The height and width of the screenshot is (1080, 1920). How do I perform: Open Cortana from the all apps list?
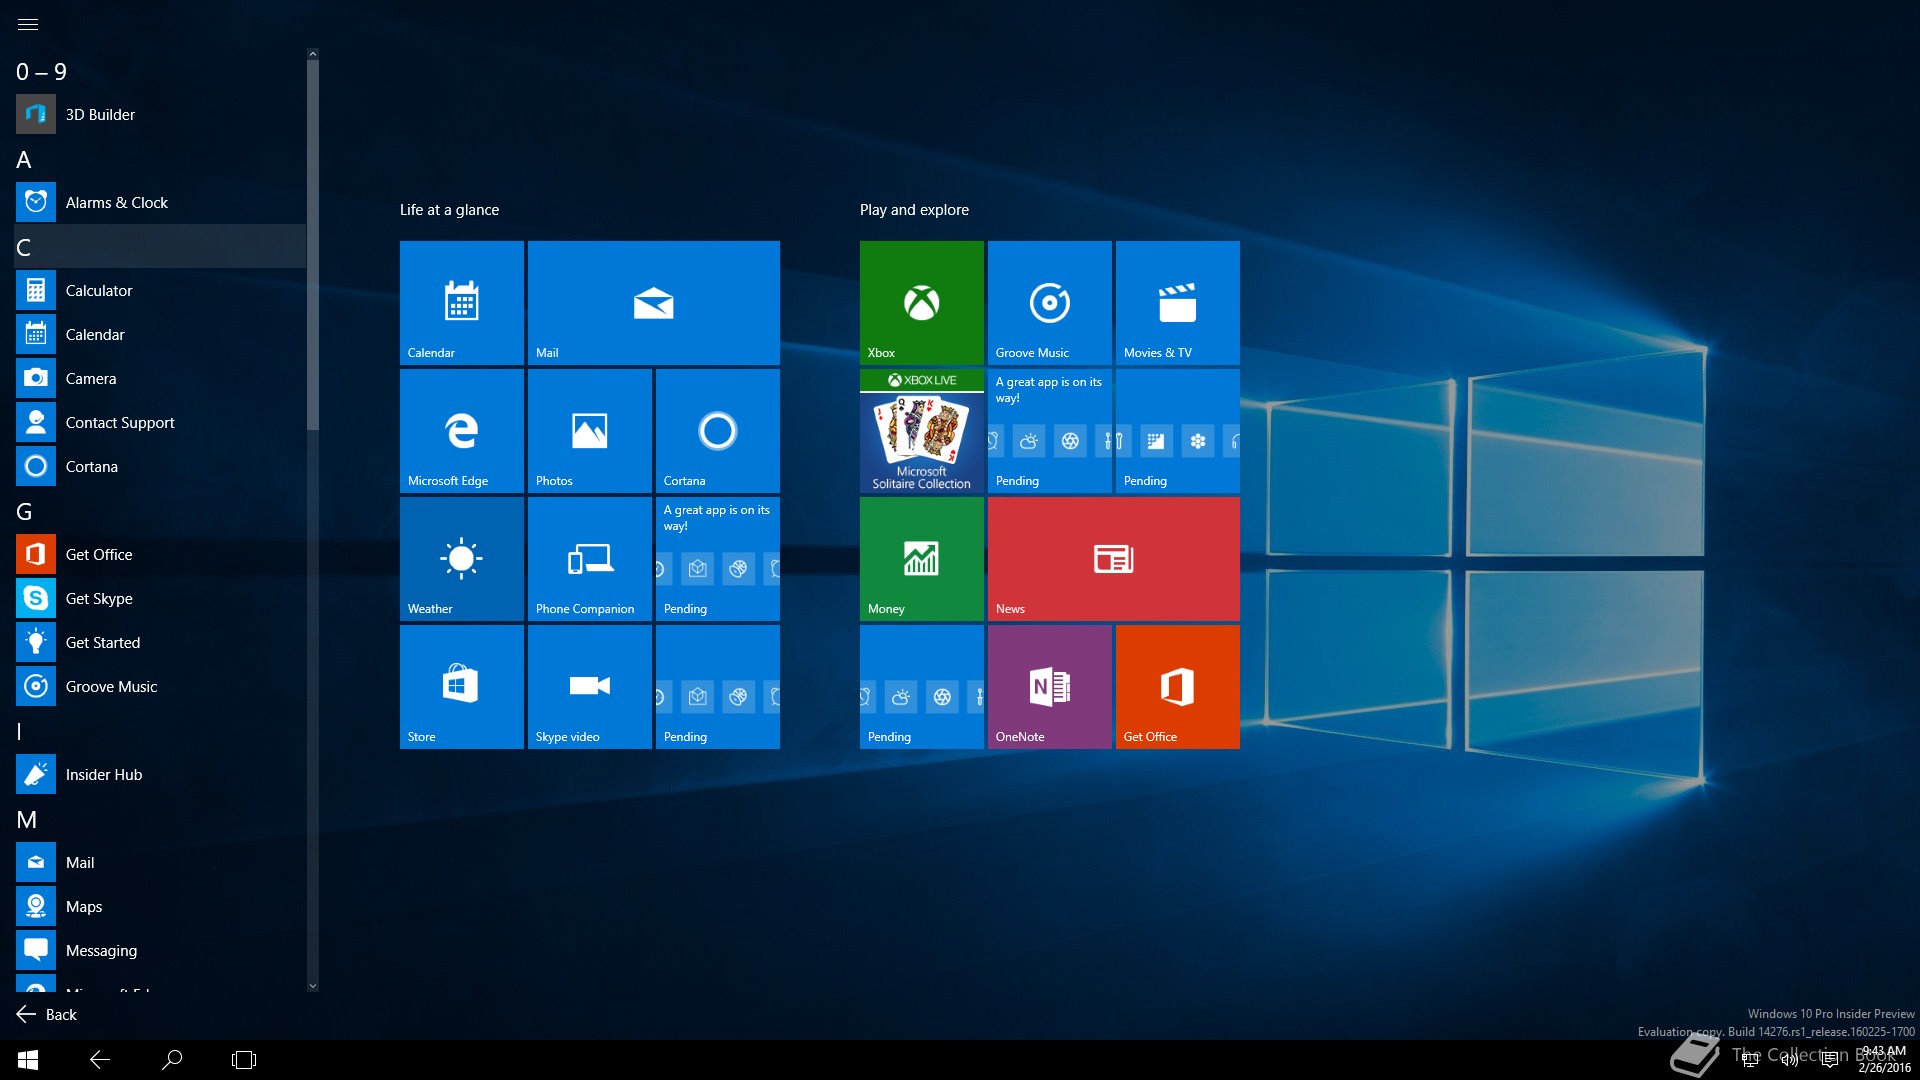point(160,467)
